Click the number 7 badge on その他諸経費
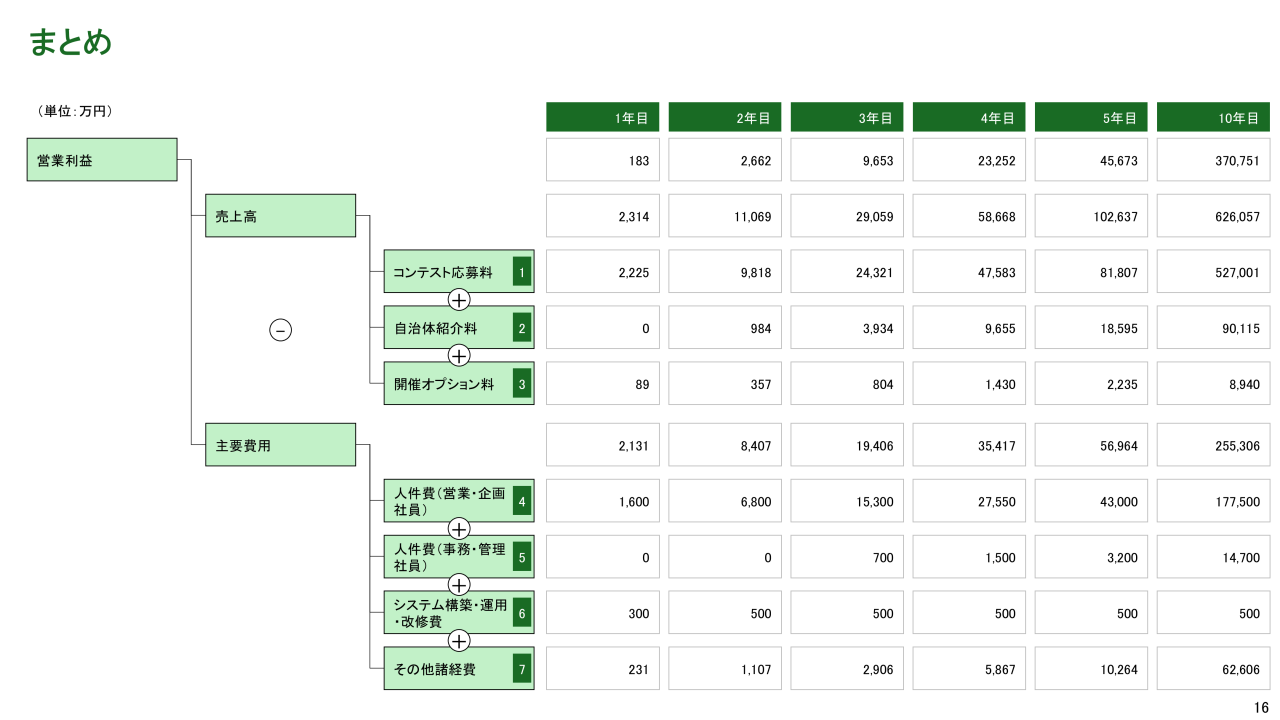 (521, 669)
